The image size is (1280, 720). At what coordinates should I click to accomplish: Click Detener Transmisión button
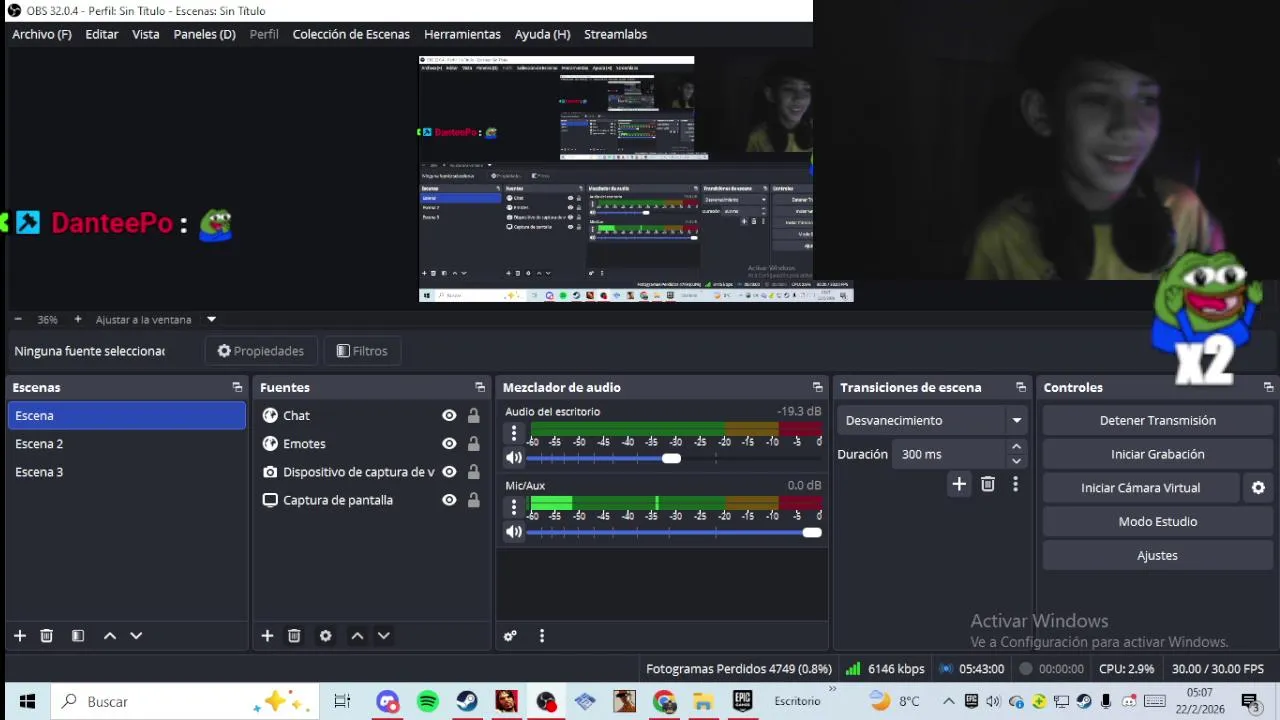[1158, 421]
